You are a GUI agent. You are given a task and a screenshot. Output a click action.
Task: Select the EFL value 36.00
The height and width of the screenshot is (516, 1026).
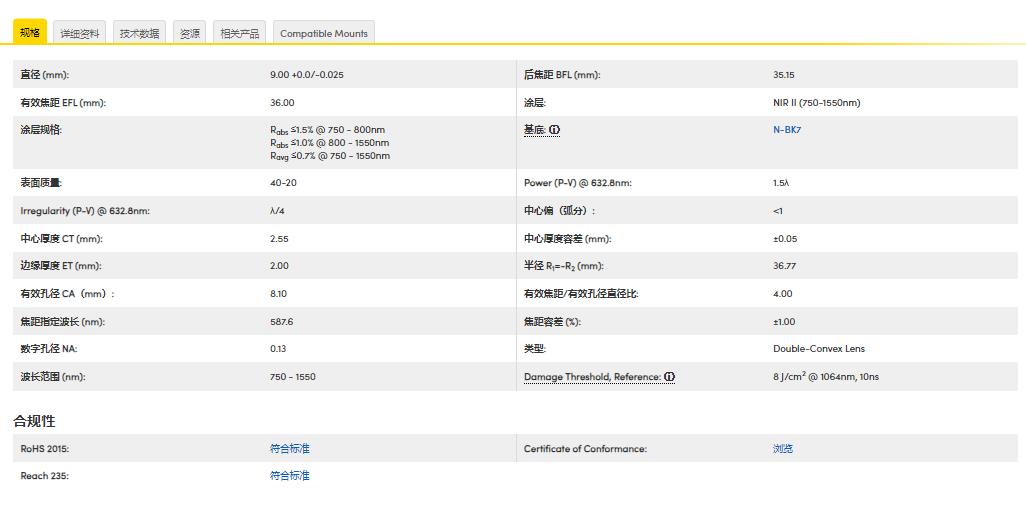tap(282, 103)
